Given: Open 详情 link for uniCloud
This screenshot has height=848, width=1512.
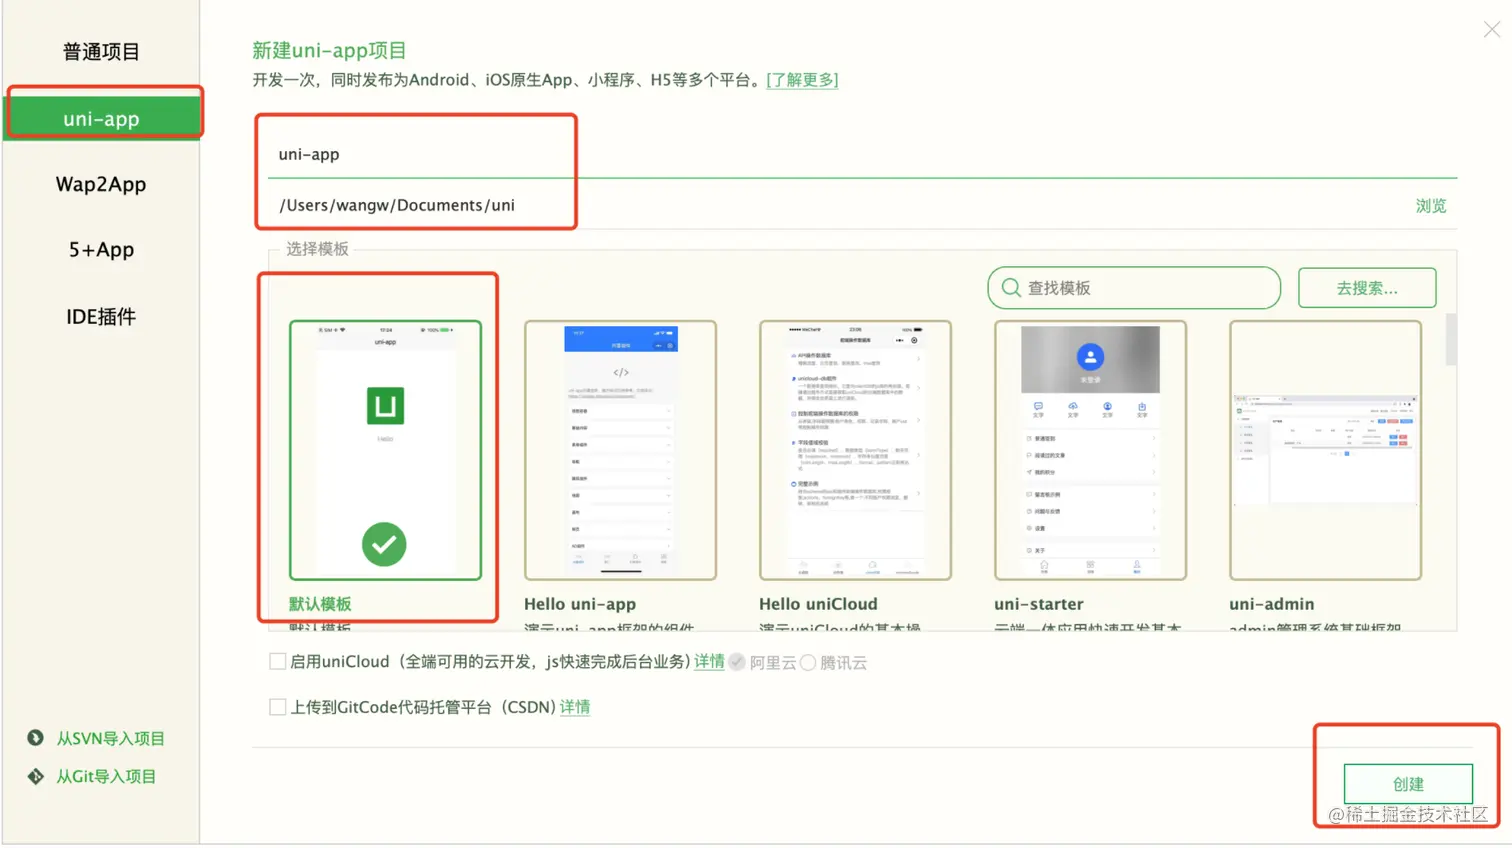Looking at the screenshot, I should pos(709,662).
